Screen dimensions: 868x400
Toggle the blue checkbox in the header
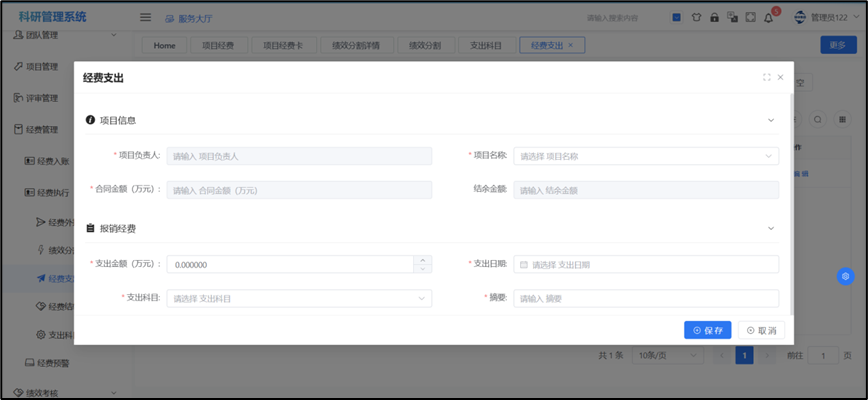coord(677,17)
